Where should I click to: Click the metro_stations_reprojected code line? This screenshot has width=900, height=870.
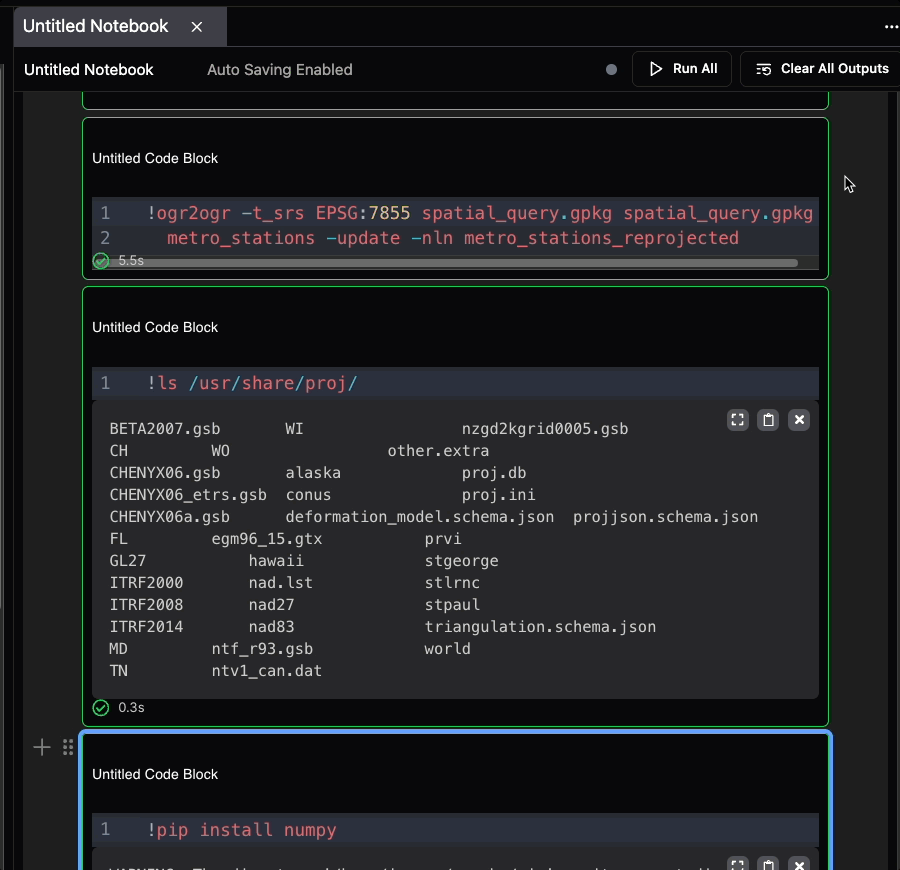pos(453,238)
